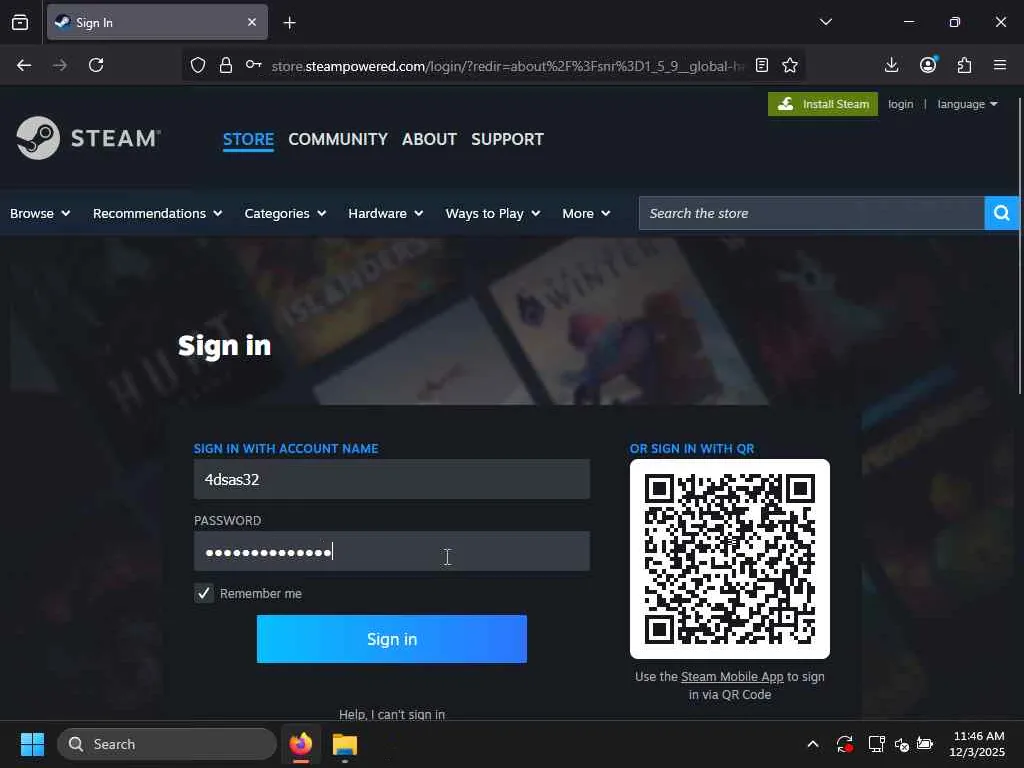Open the network tray icon

pyautogui.click(x=876, y=744)
